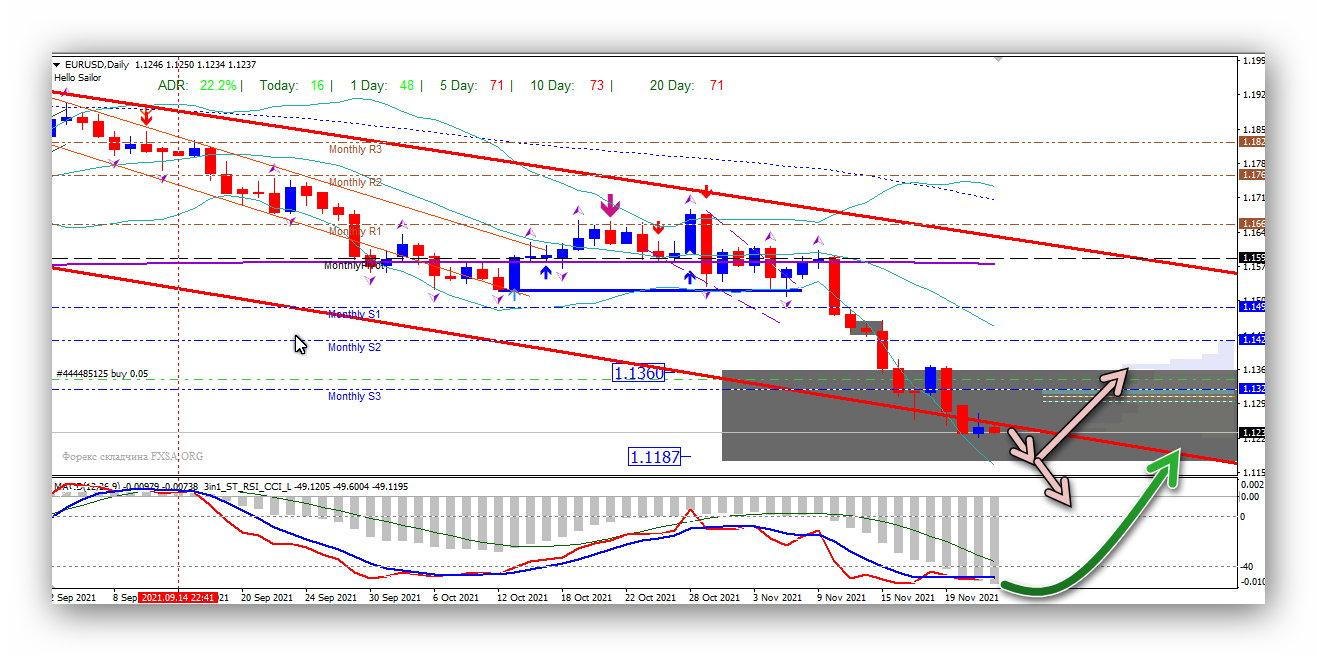Click the Monthly S2 pivot label

(354, 347)
